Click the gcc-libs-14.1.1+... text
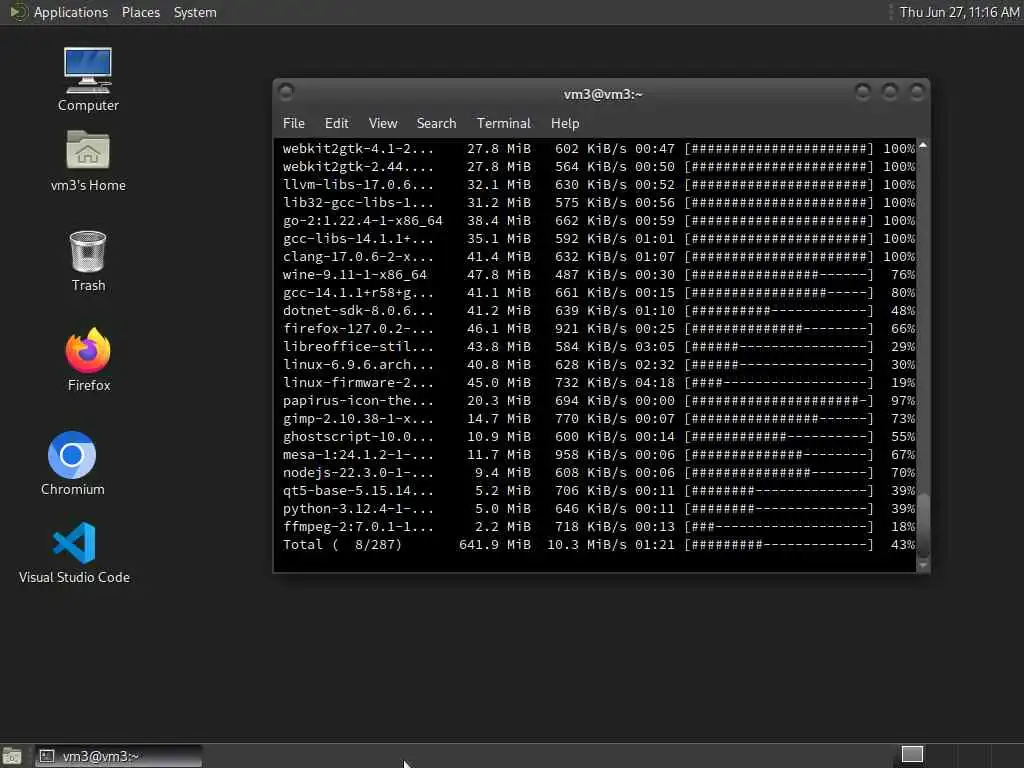Image resolution: width=1024 pixels, height=768 pixels. [x=358, y=239]
